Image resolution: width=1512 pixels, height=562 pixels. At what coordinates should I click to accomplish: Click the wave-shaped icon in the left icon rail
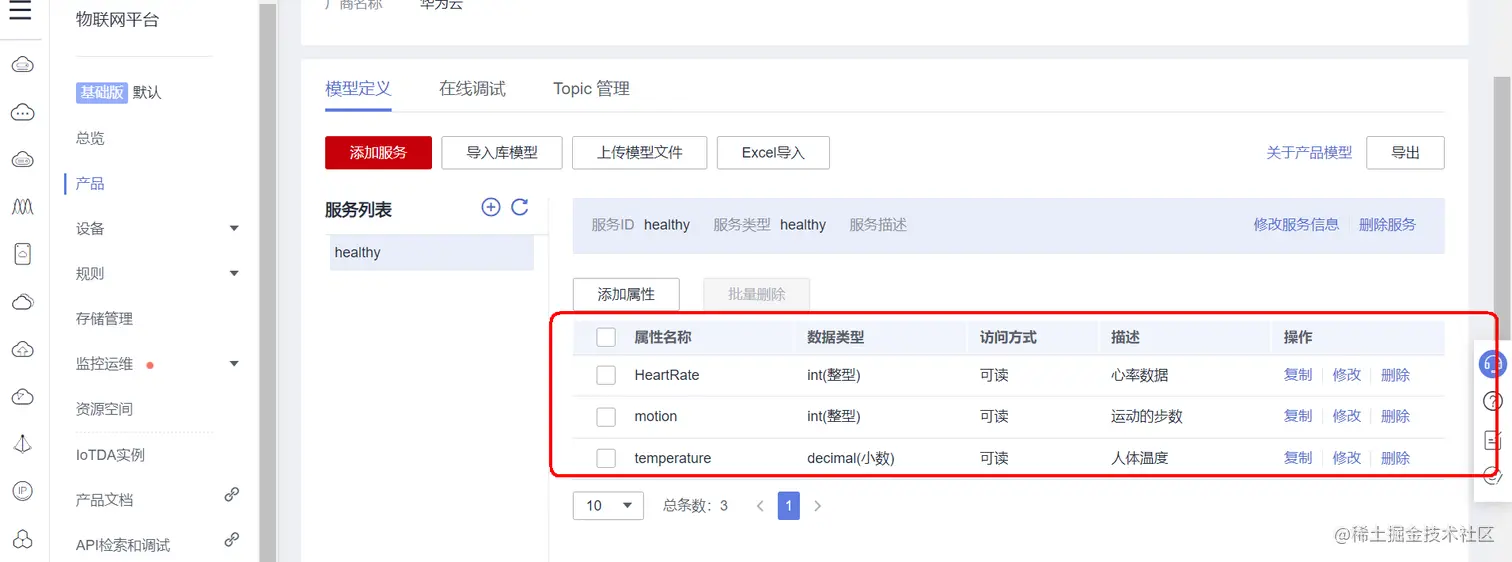click(x=23, y=207)
